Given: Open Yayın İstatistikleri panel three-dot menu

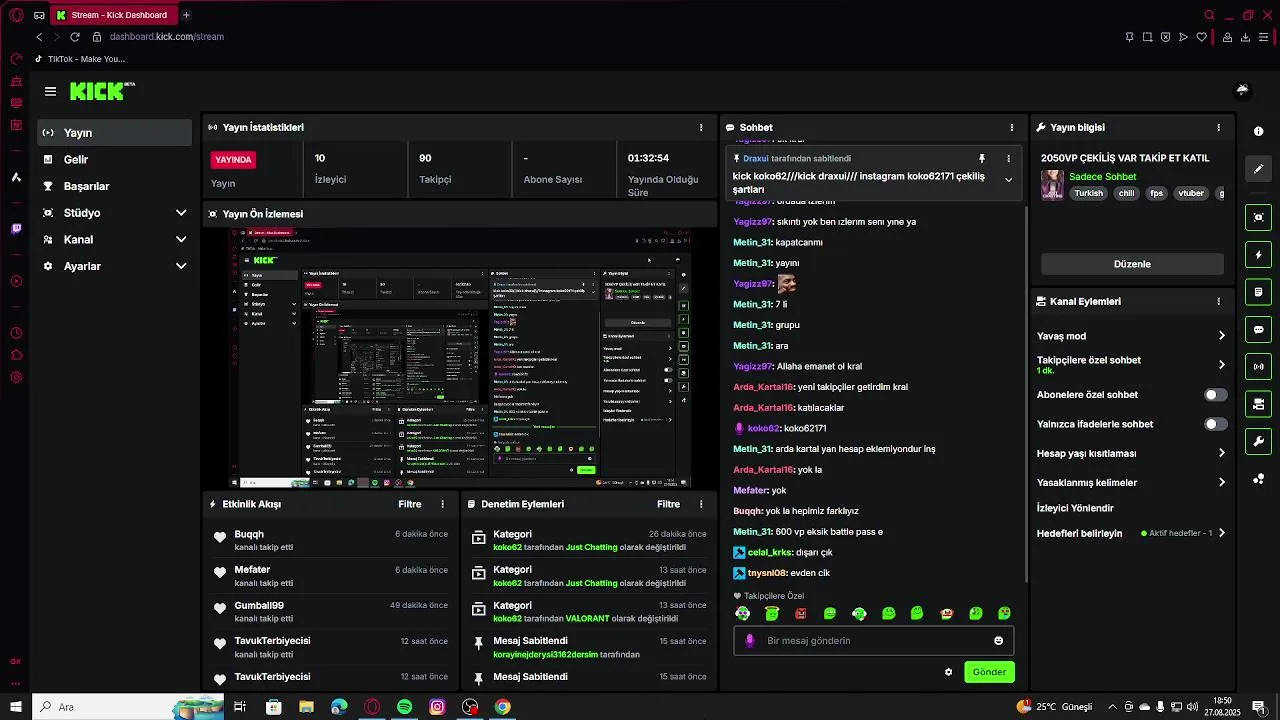Looking at the screenshot, I should pos(700,128).
